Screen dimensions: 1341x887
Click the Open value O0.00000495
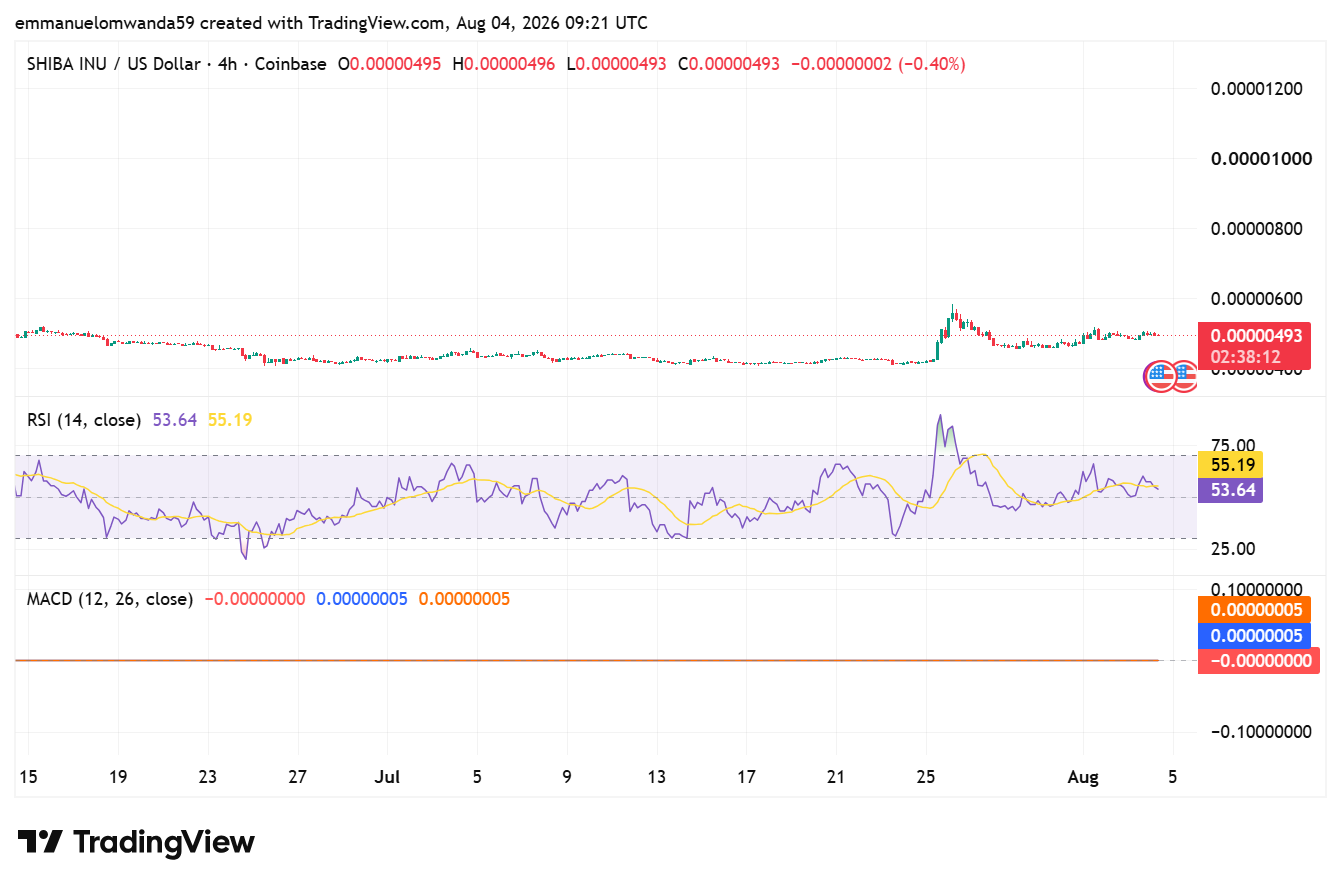pyautogui.click(x=389, y=64)
